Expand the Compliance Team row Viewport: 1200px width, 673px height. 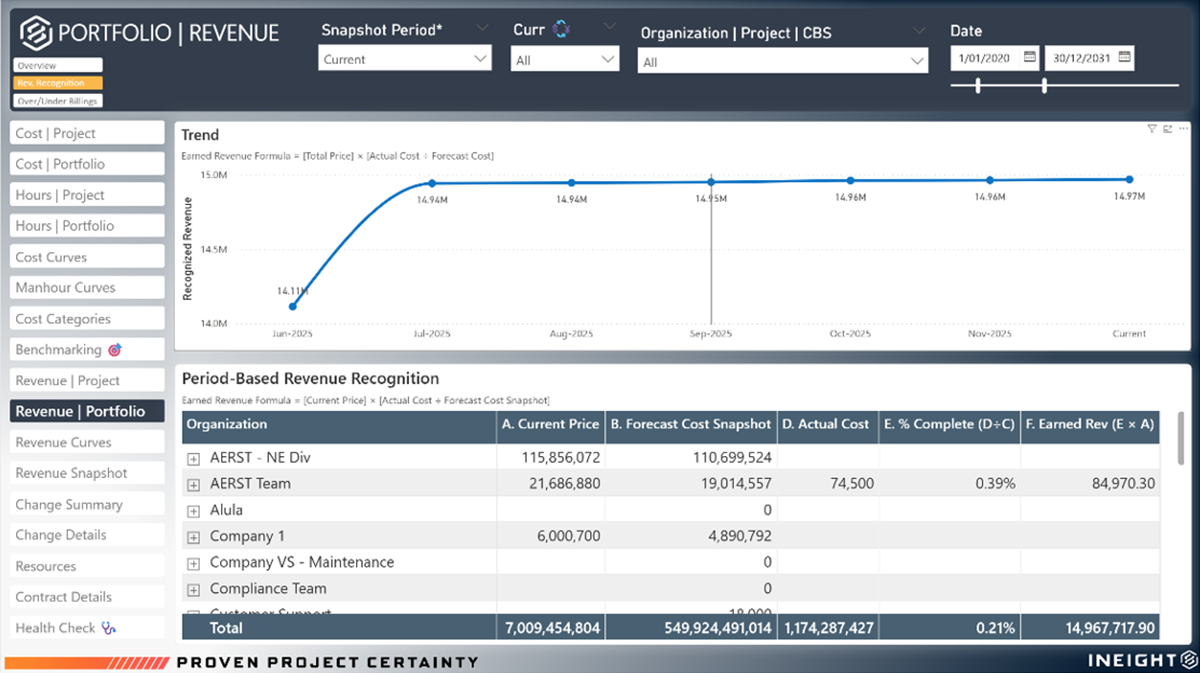tap(194, 590)
